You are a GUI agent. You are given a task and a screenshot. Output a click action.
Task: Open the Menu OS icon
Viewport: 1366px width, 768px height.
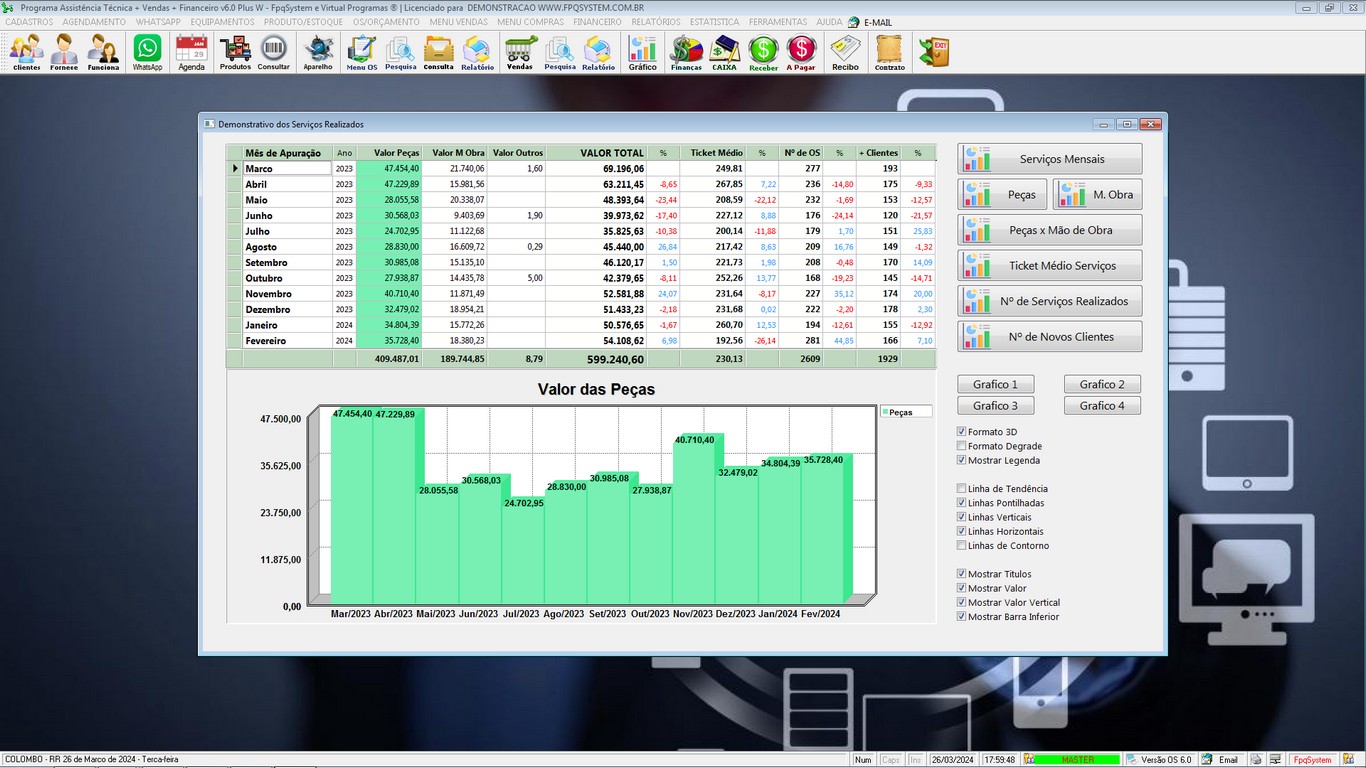pos(362,52)
